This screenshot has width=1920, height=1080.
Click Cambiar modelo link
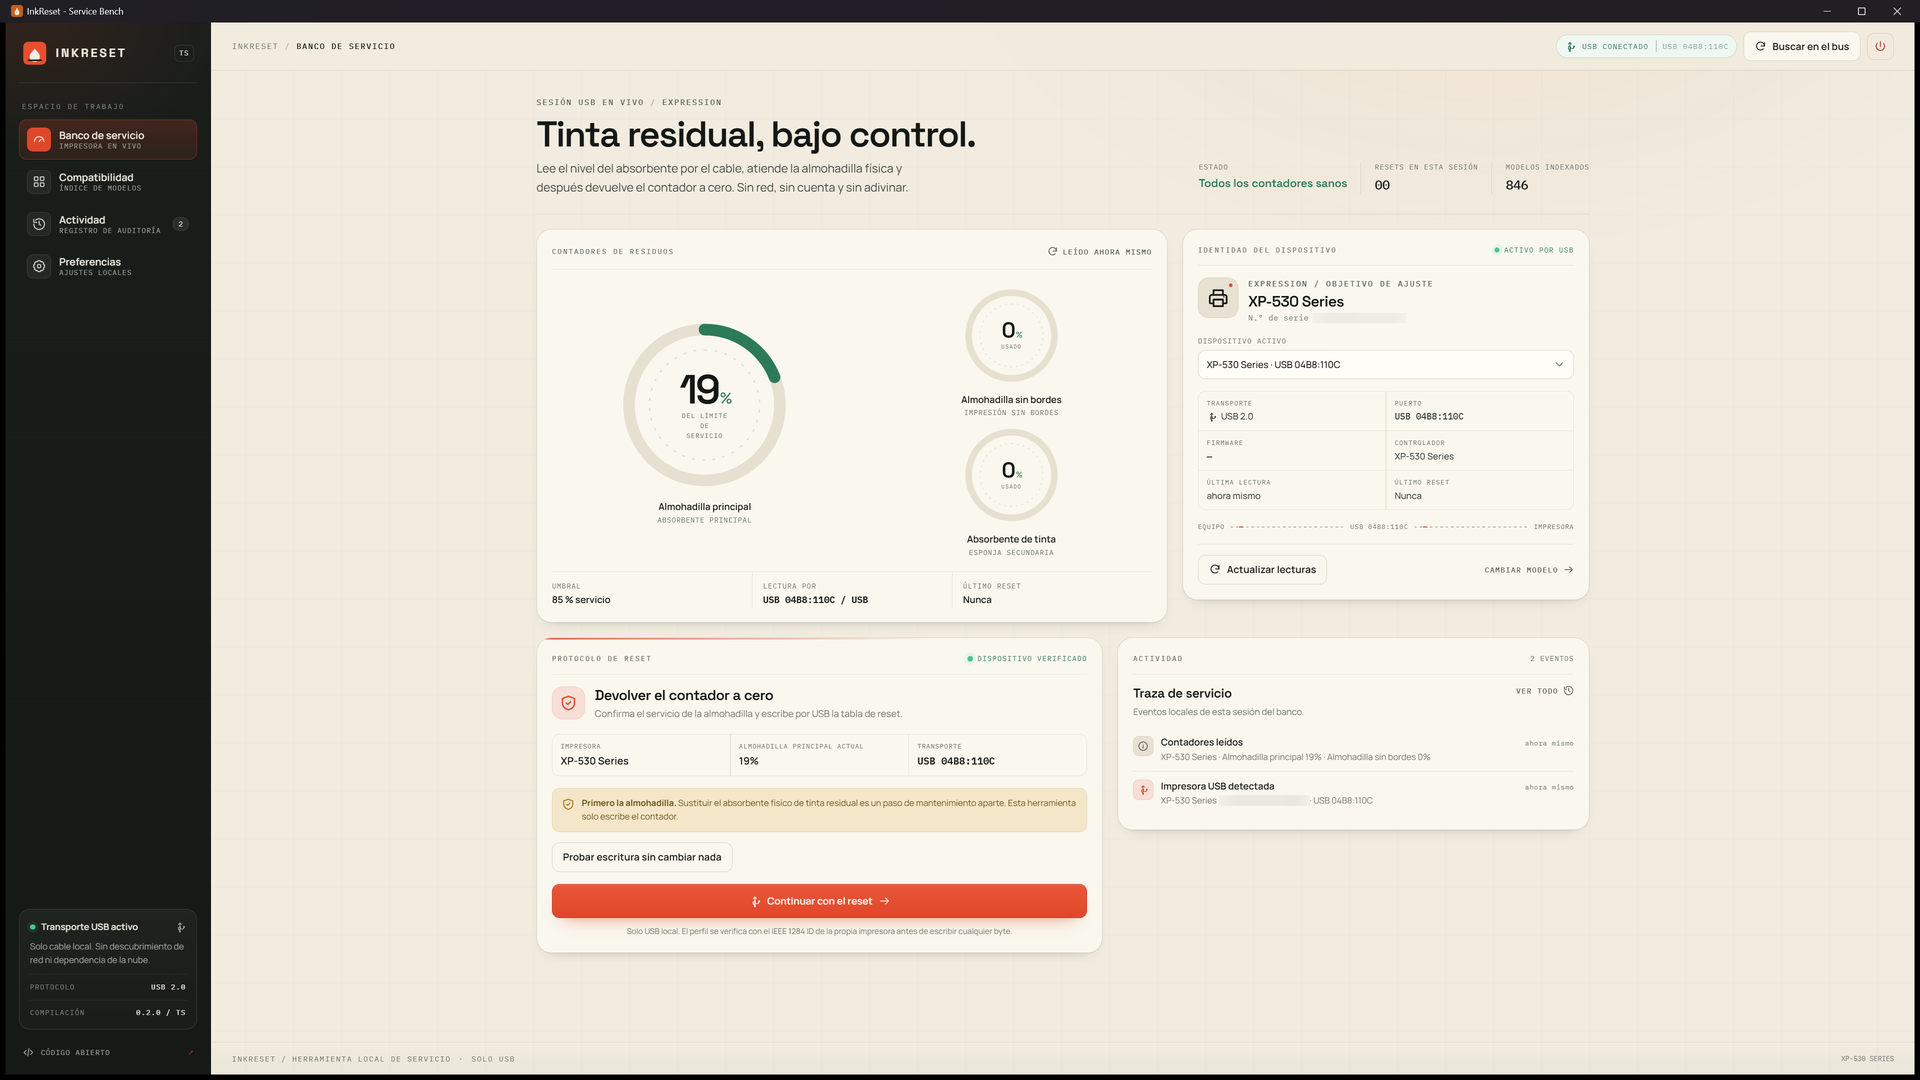click(1528, 570)
